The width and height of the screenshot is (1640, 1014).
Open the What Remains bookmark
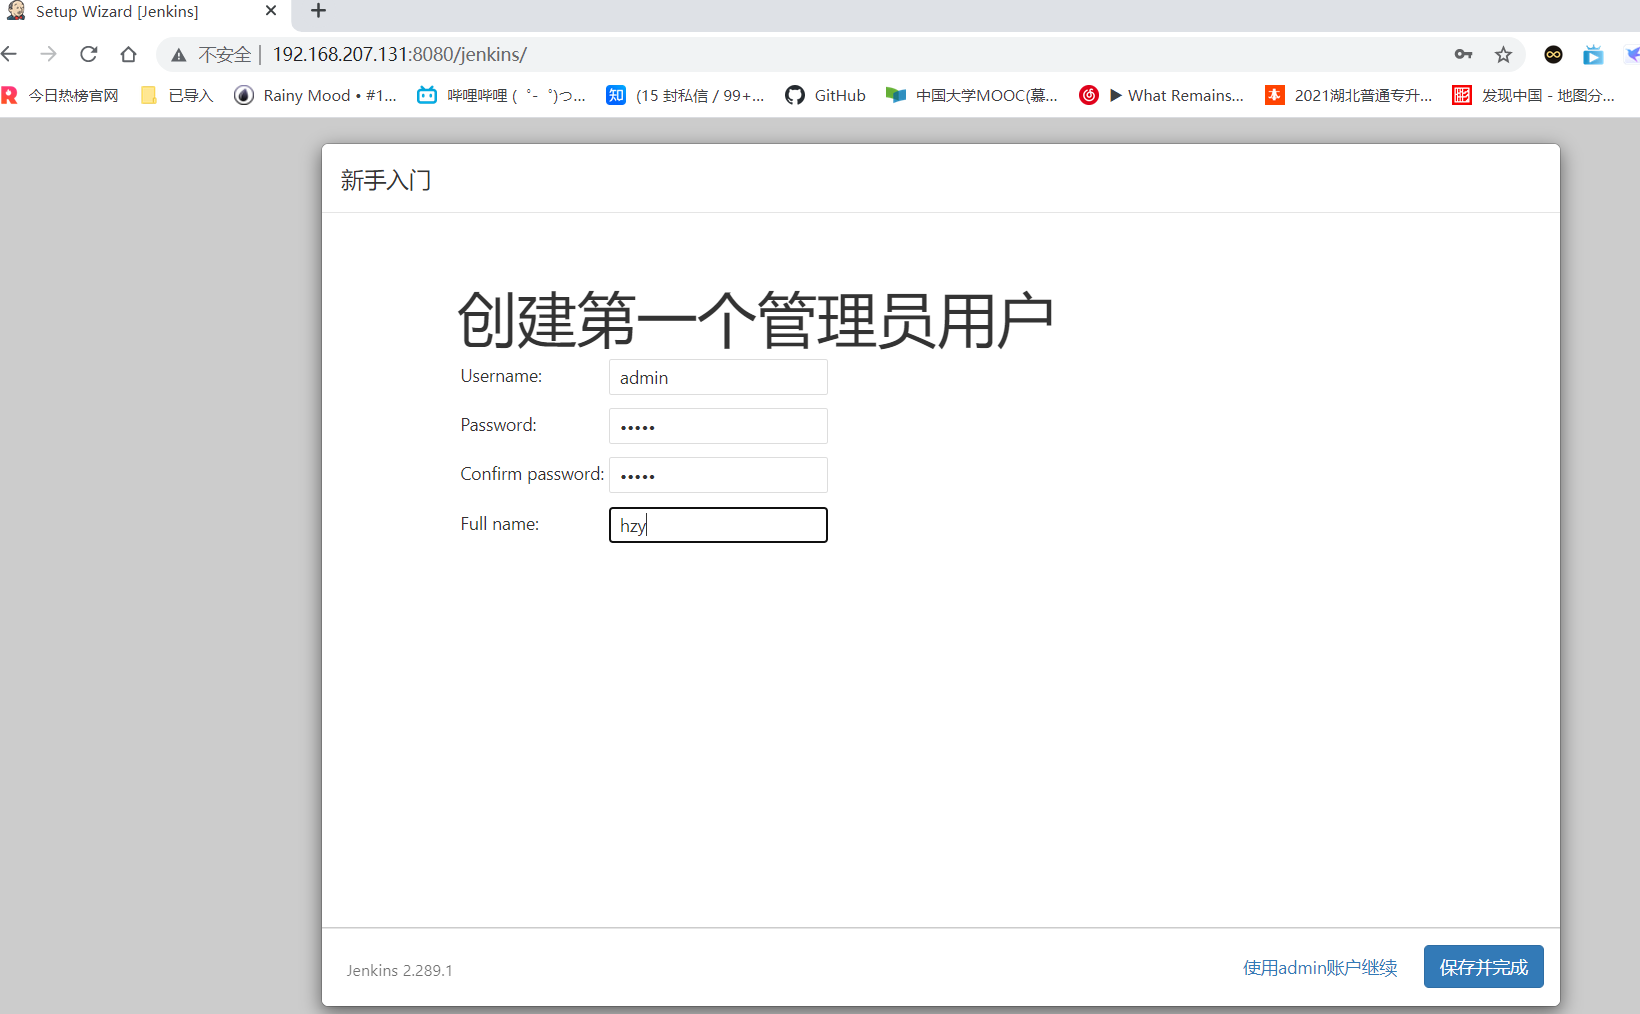[x=1162, y=95]
